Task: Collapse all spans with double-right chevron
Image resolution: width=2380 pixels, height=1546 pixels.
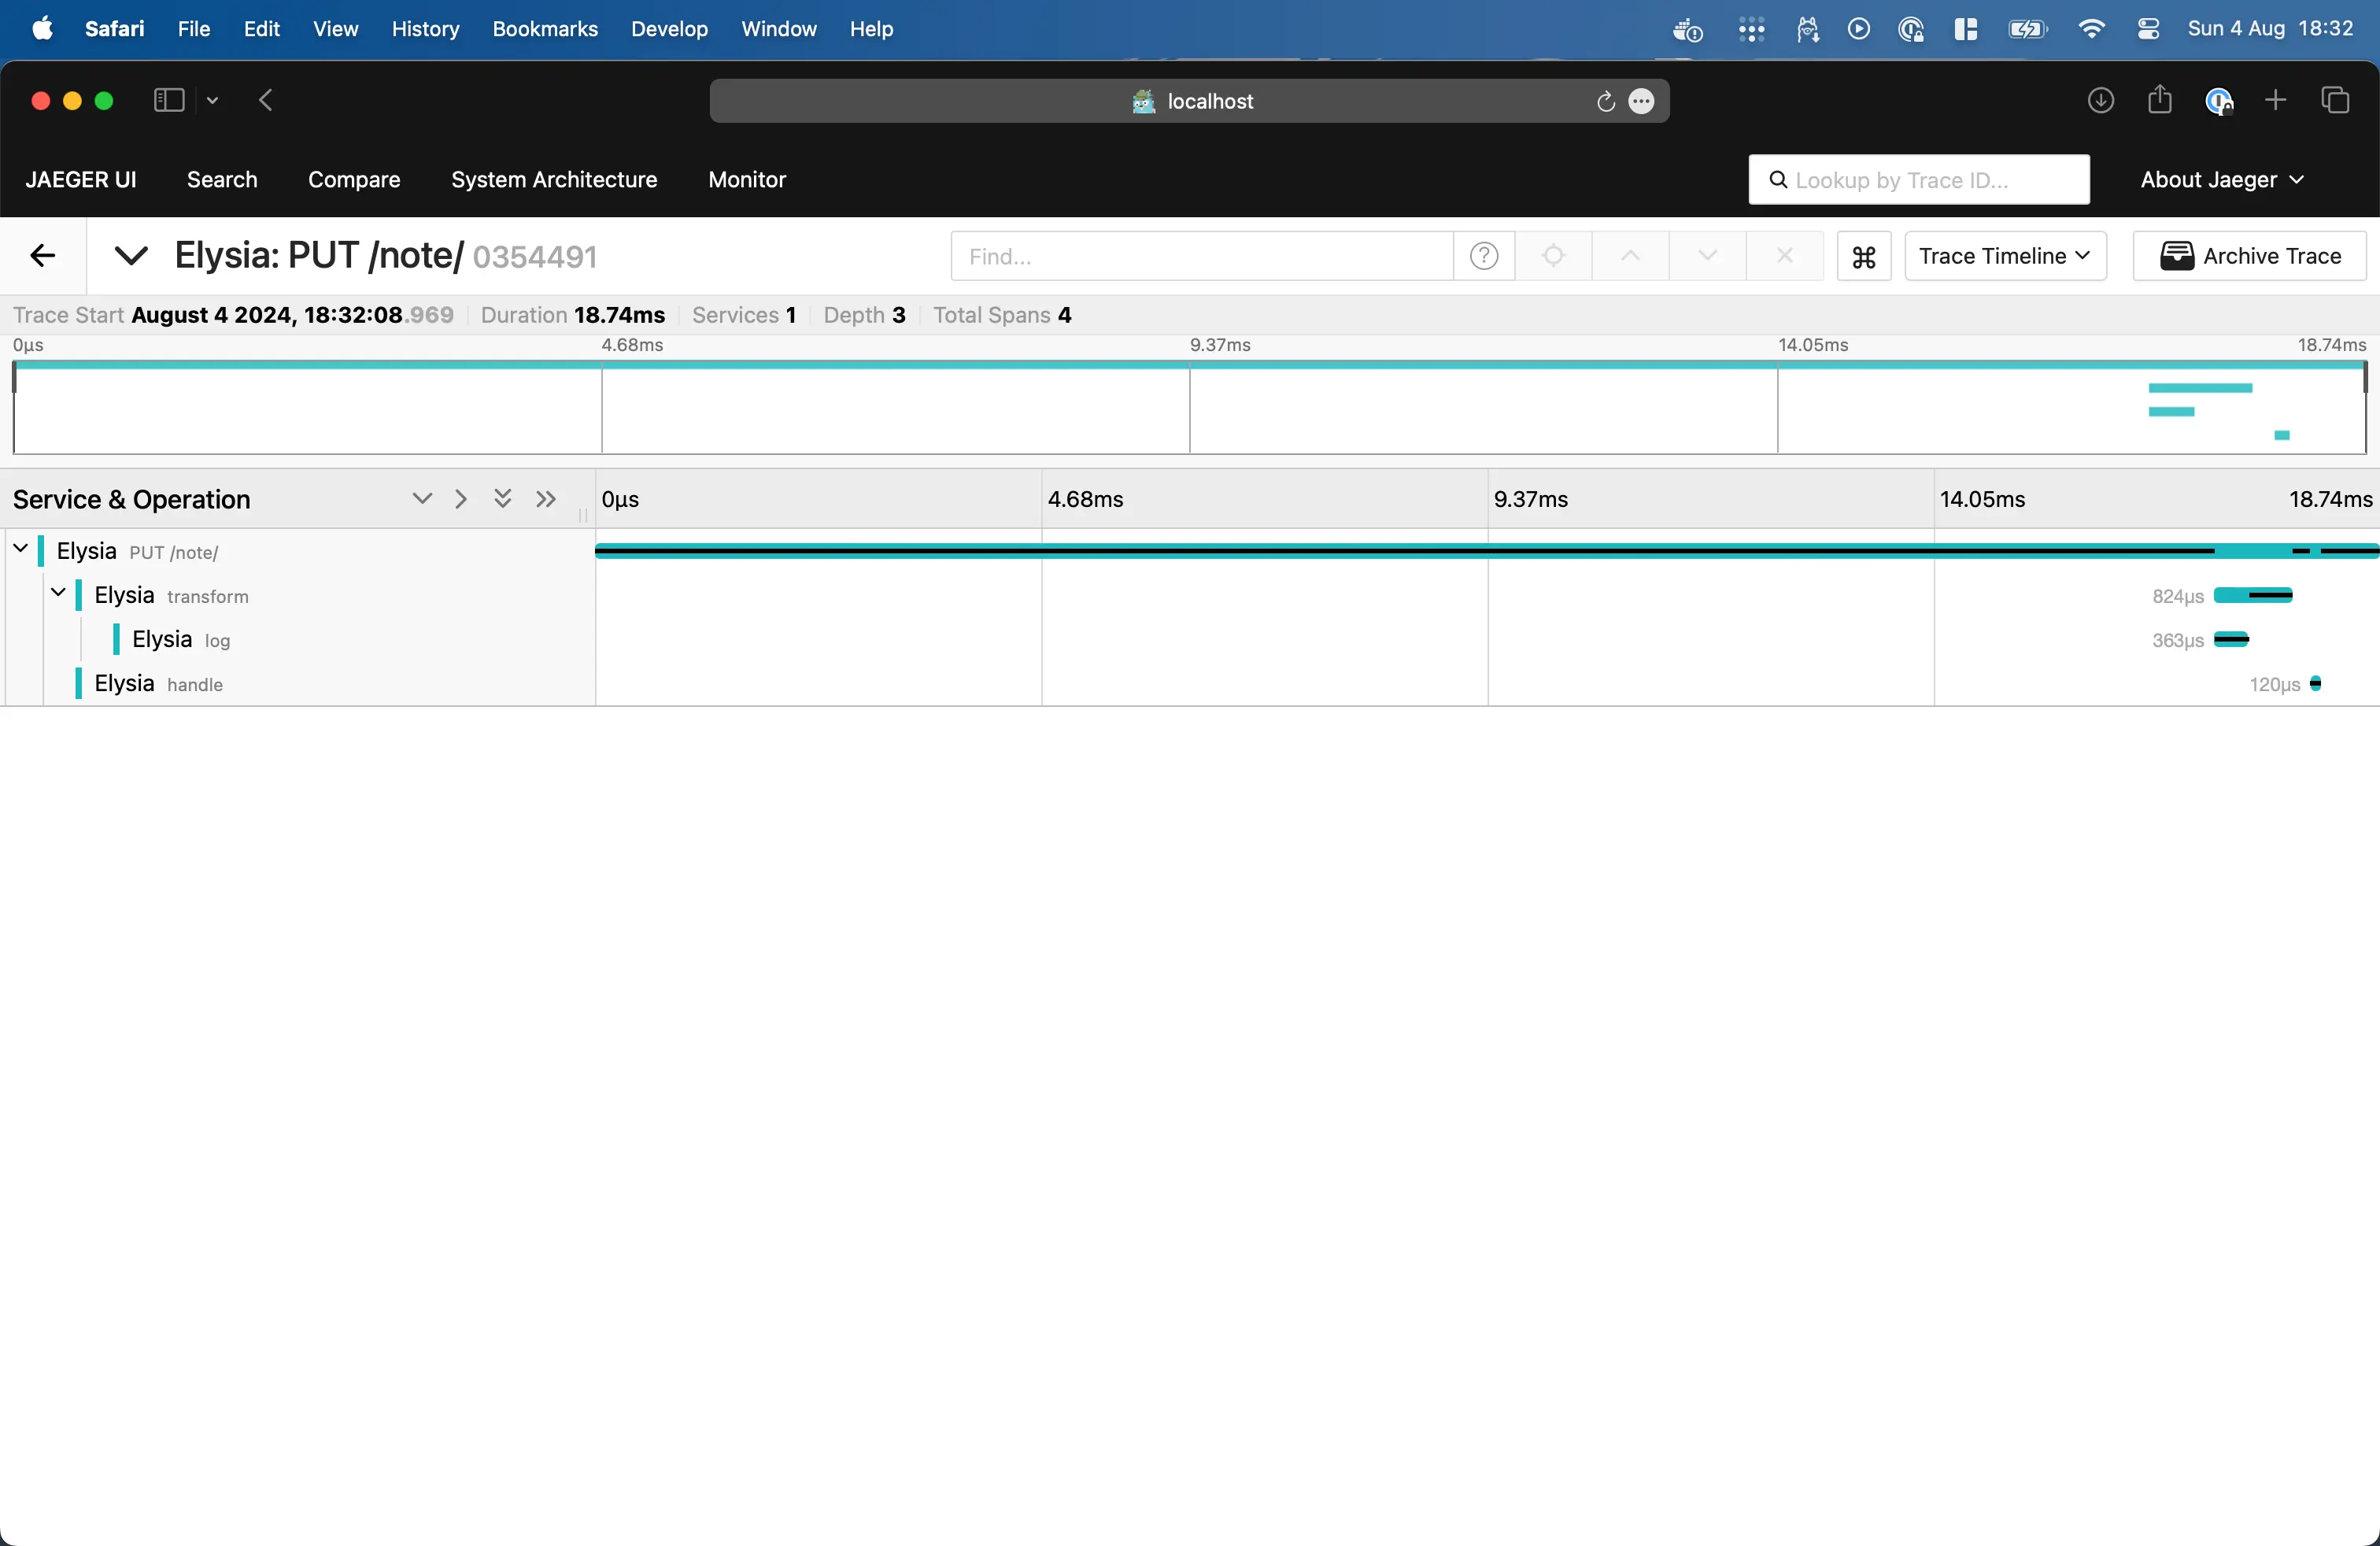Action: point(545,499)
